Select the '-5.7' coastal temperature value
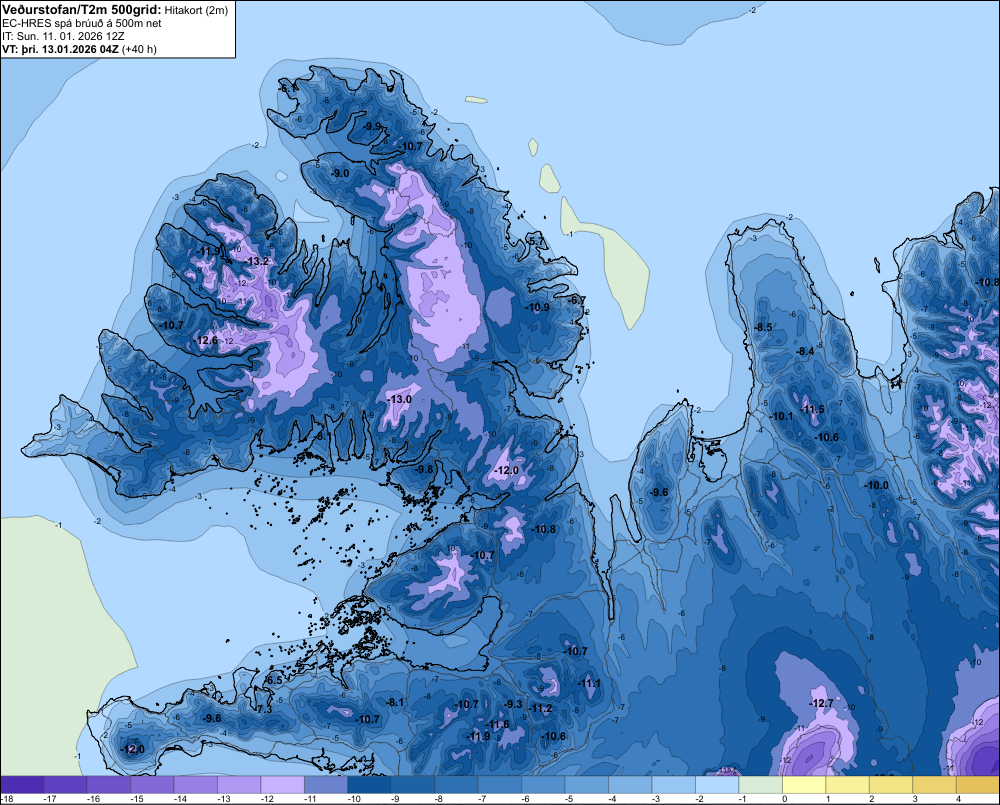Viewport: 1000px width, 805px height. tap(536, 241)
